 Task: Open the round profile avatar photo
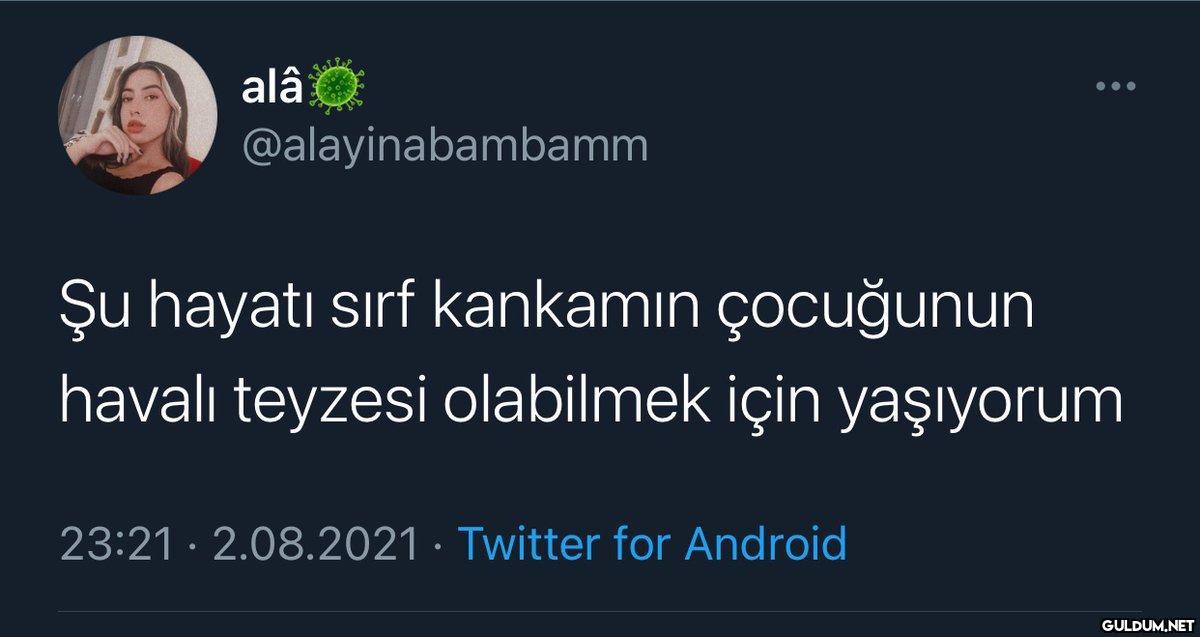138,115
